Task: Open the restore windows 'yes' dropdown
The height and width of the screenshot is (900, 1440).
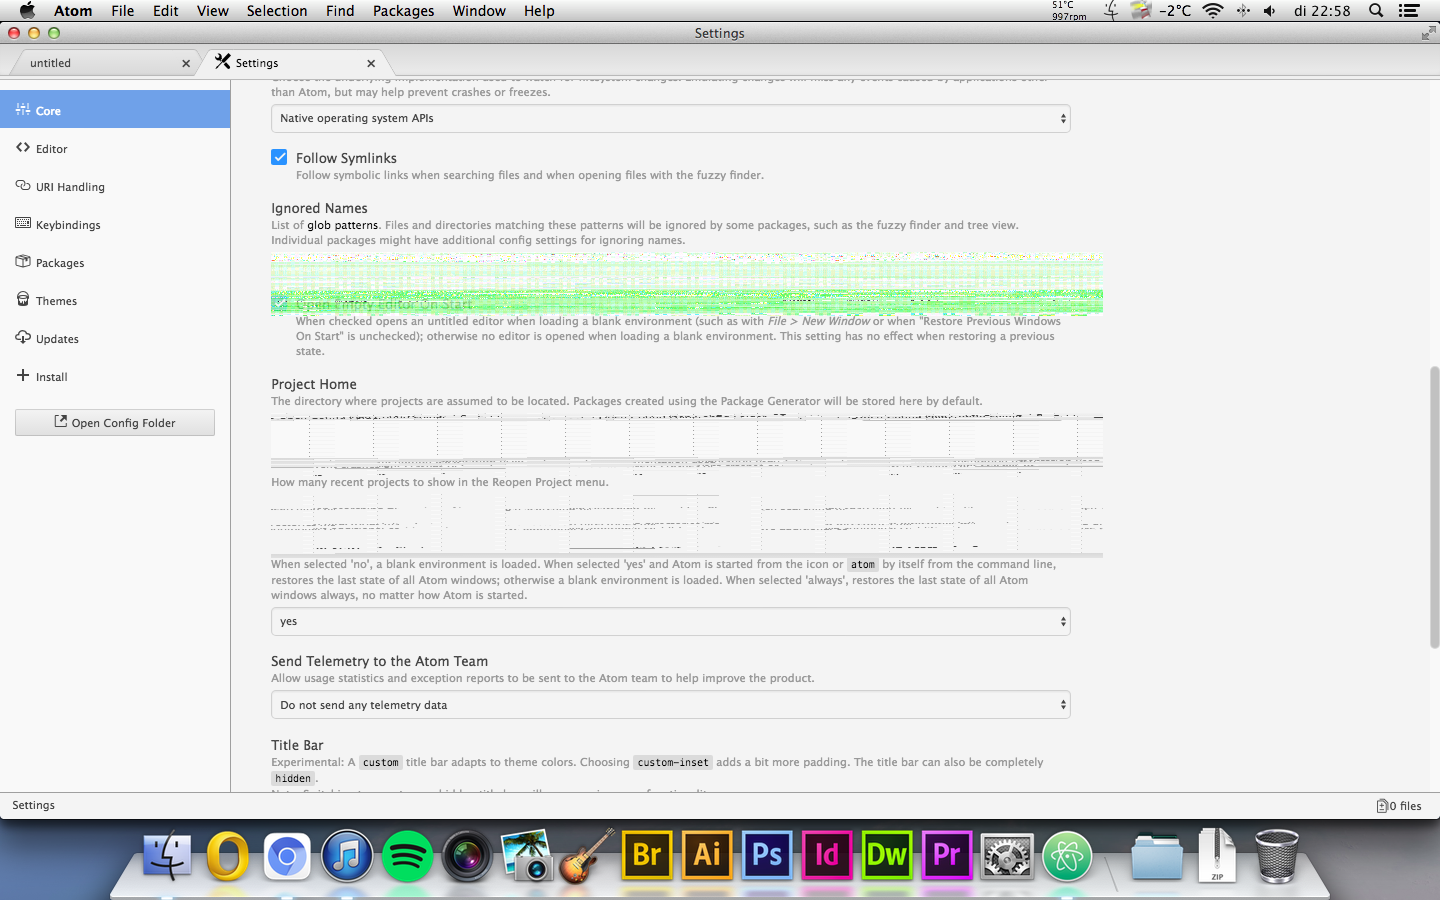Action: 671,621
